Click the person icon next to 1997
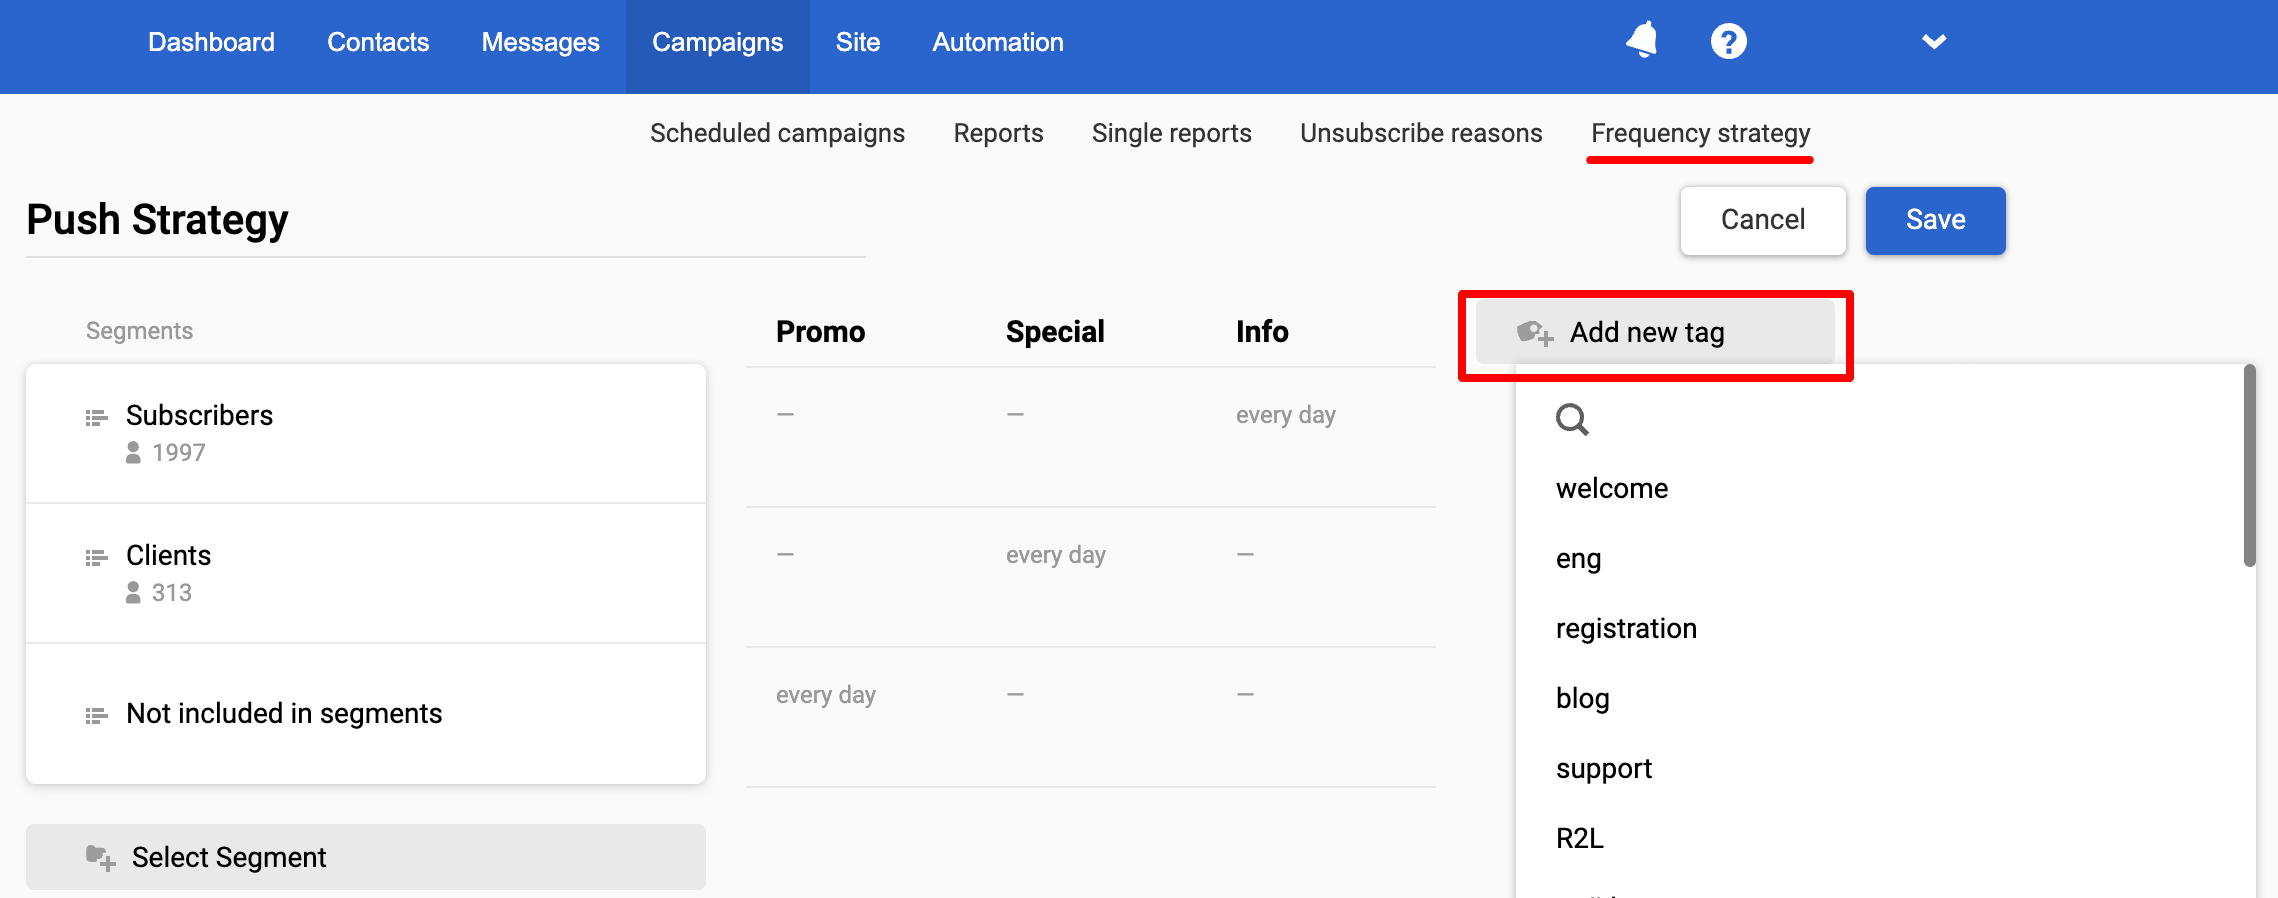2278x898 pixels. [x=133, y=453]
